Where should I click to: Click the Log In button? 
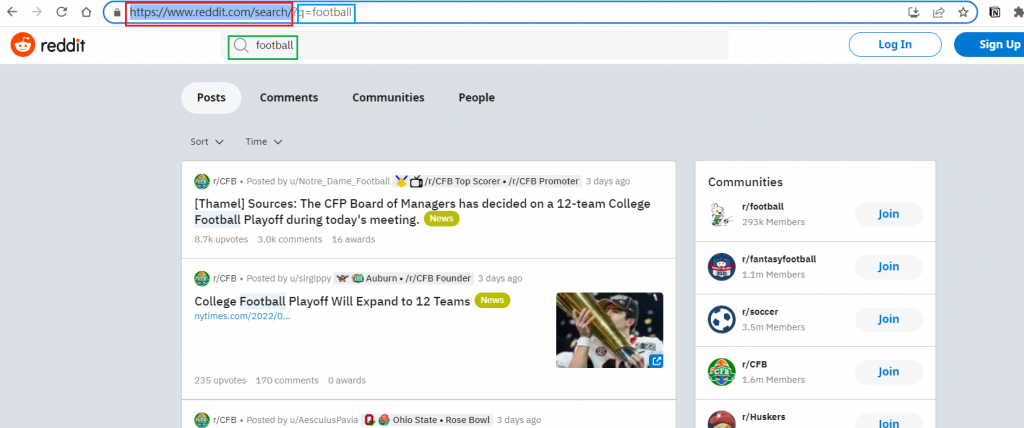pyautogui.click(x=895, y=44)
